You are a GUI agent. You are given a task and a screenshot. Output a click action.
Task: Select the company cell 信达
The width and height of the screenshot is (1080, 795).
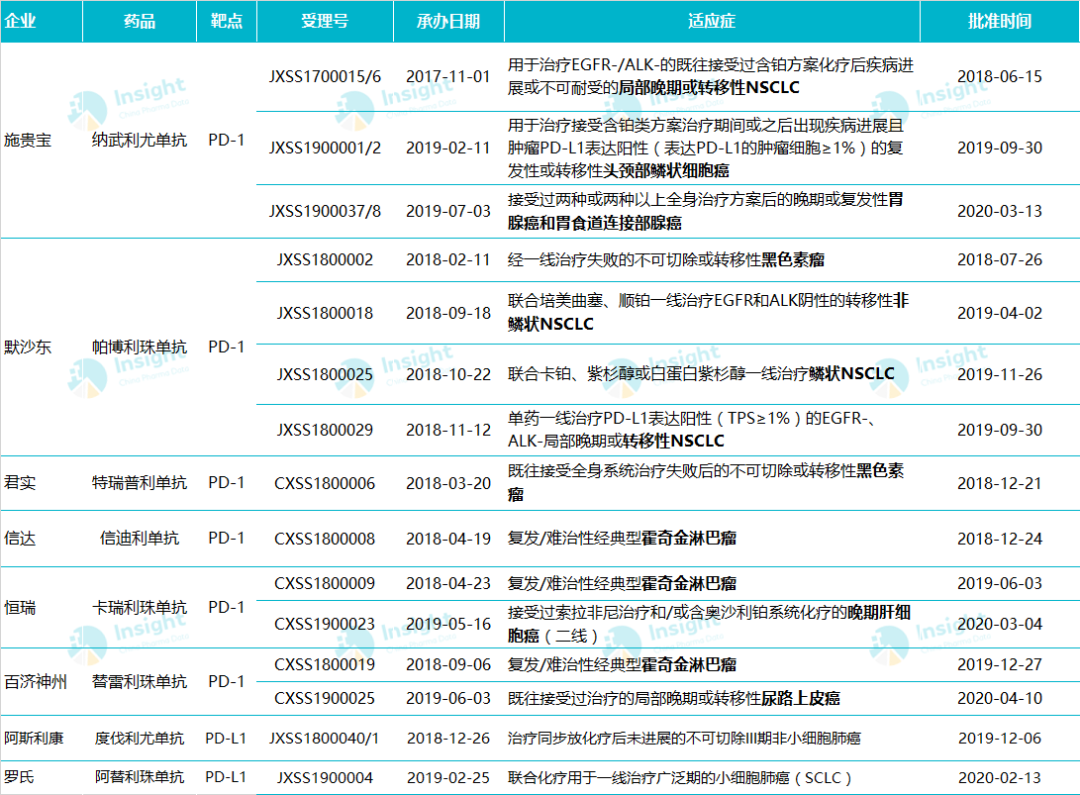(x=20, y=538)
